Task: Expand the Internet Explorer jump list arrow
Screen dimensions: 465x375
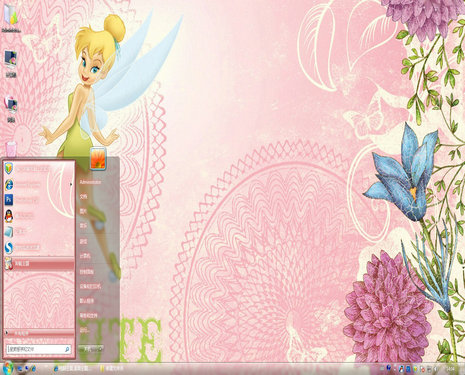Action: click(71, 184)
